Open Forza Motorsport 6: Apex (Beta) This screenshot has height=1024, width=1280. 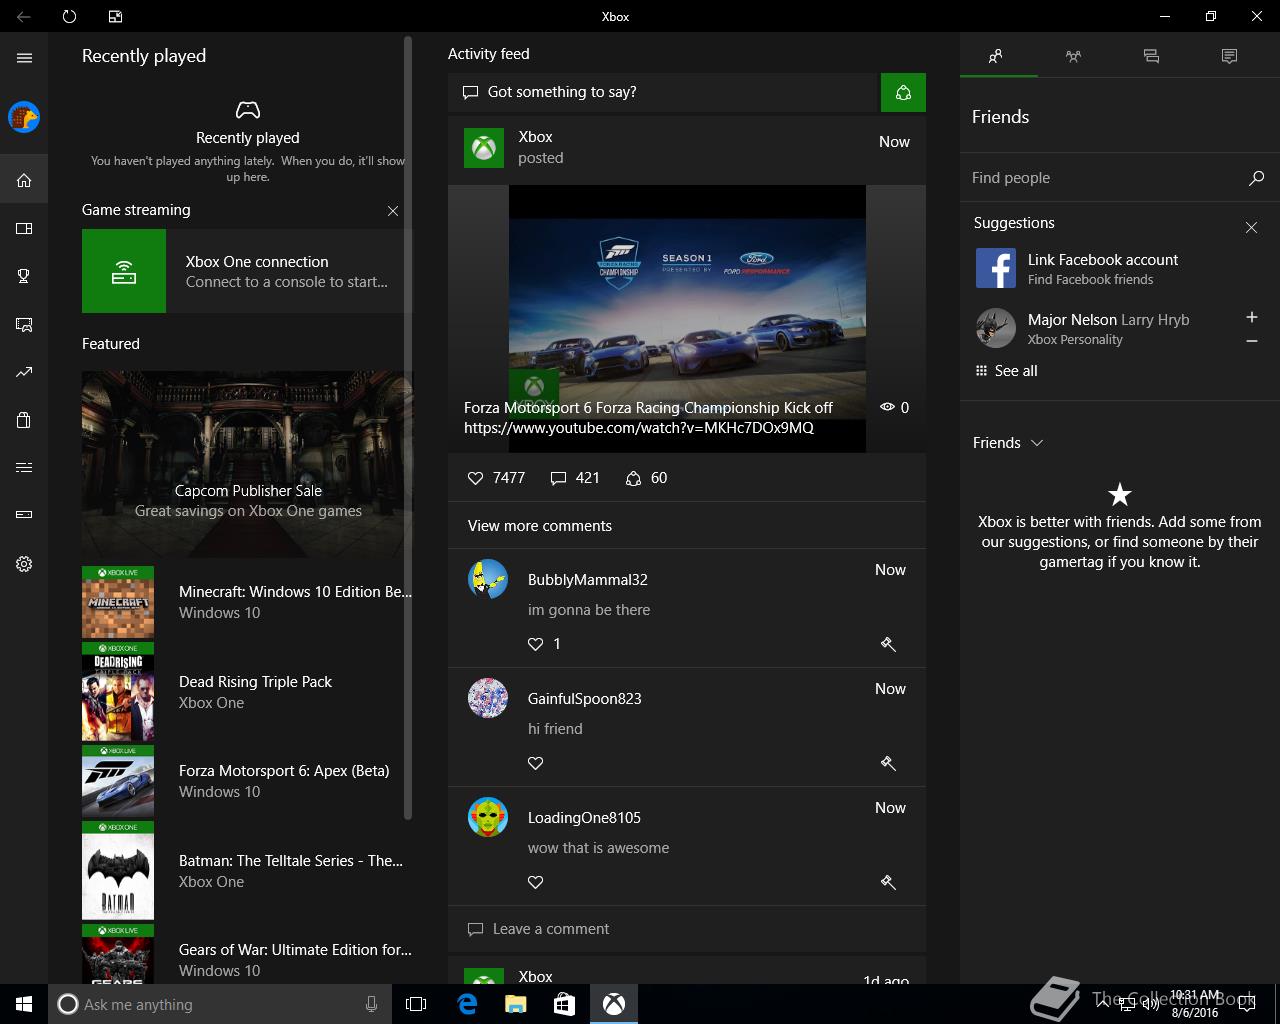point(247,781)
